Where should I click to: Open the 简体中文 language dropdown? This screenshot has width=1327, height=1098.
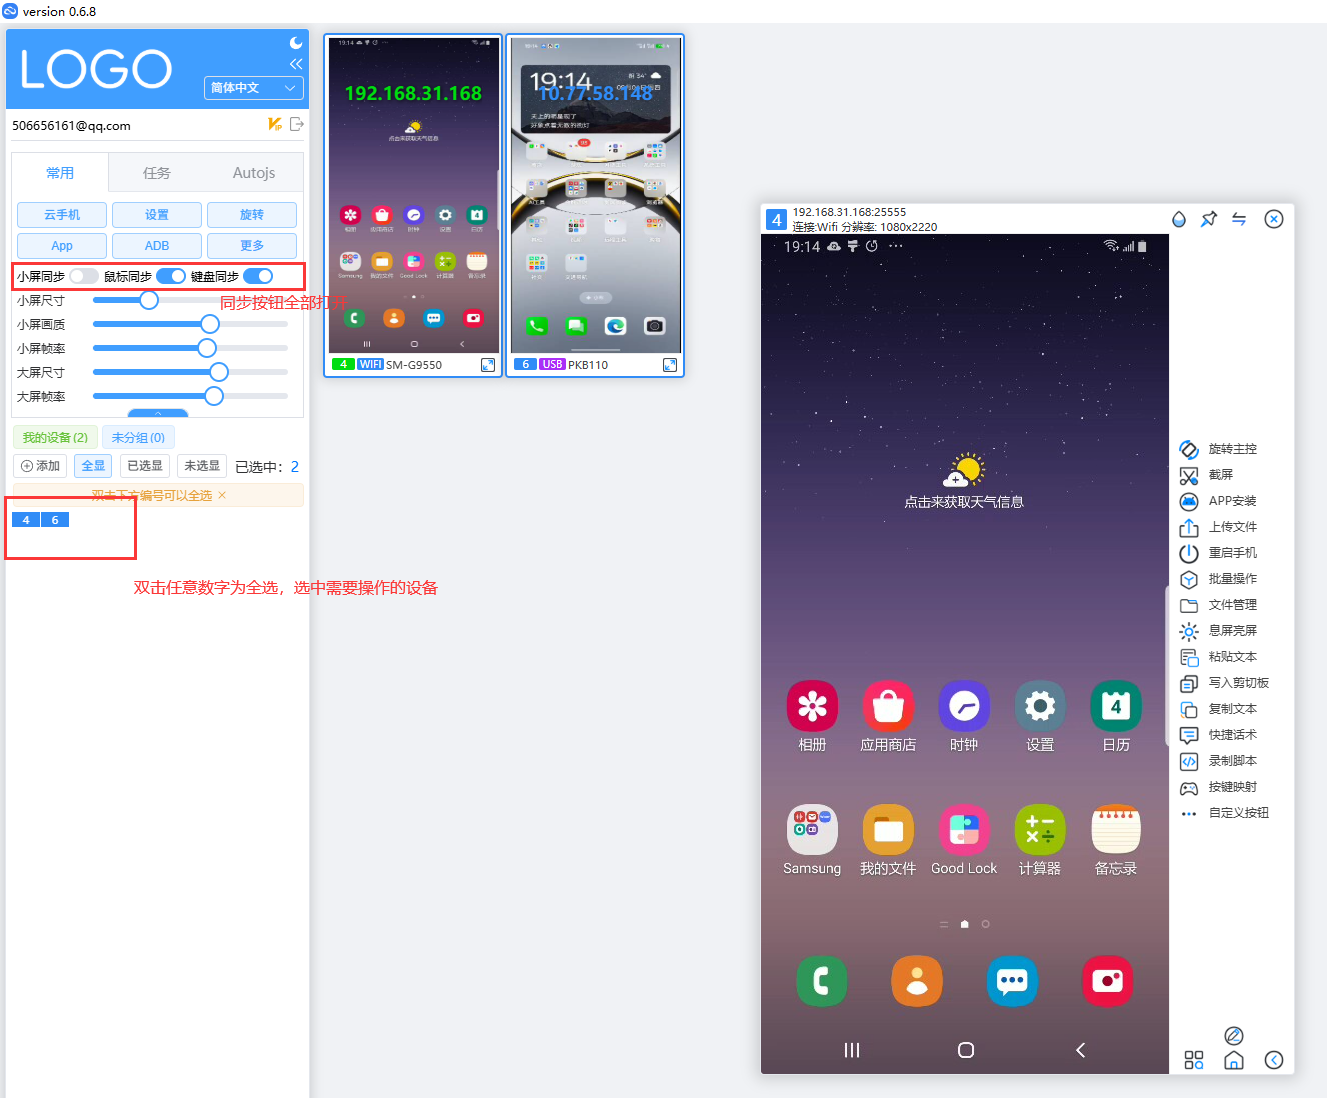(253, 88)
